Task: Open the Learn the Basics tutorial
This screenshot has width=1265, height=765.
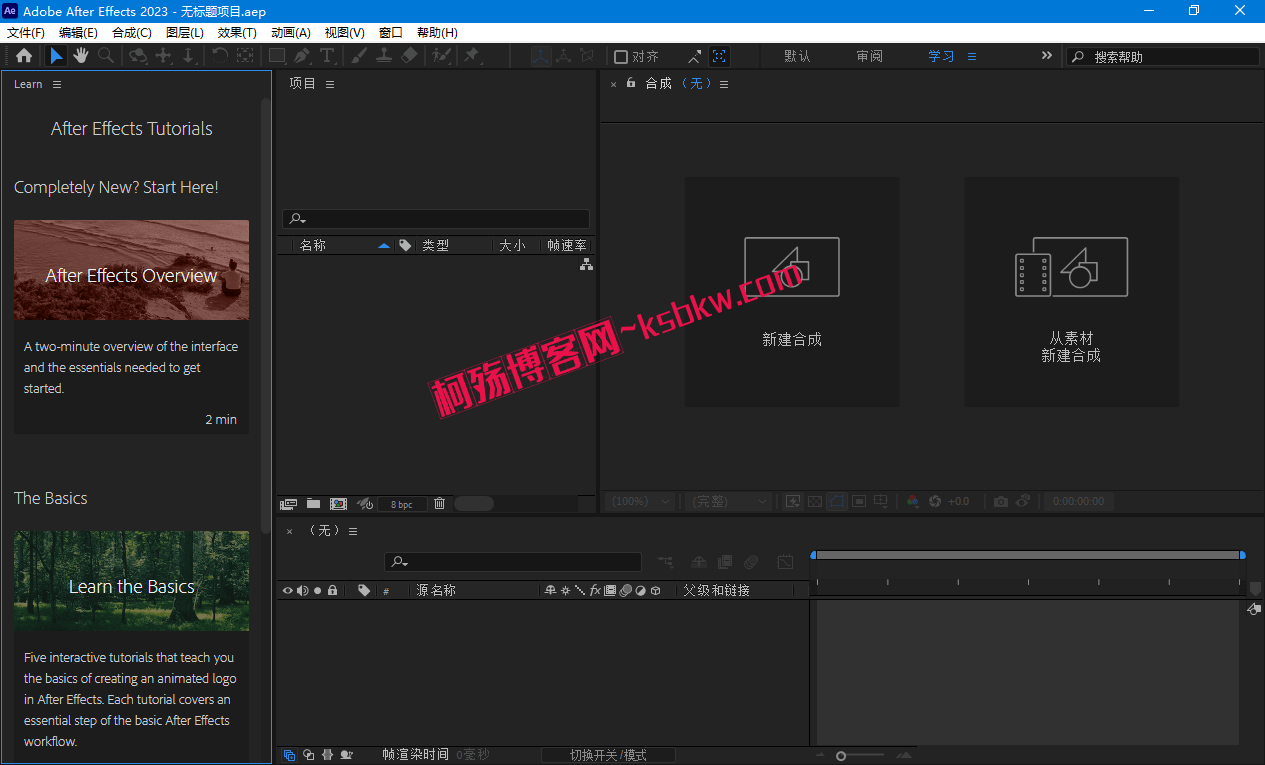Action: (131, 581)
